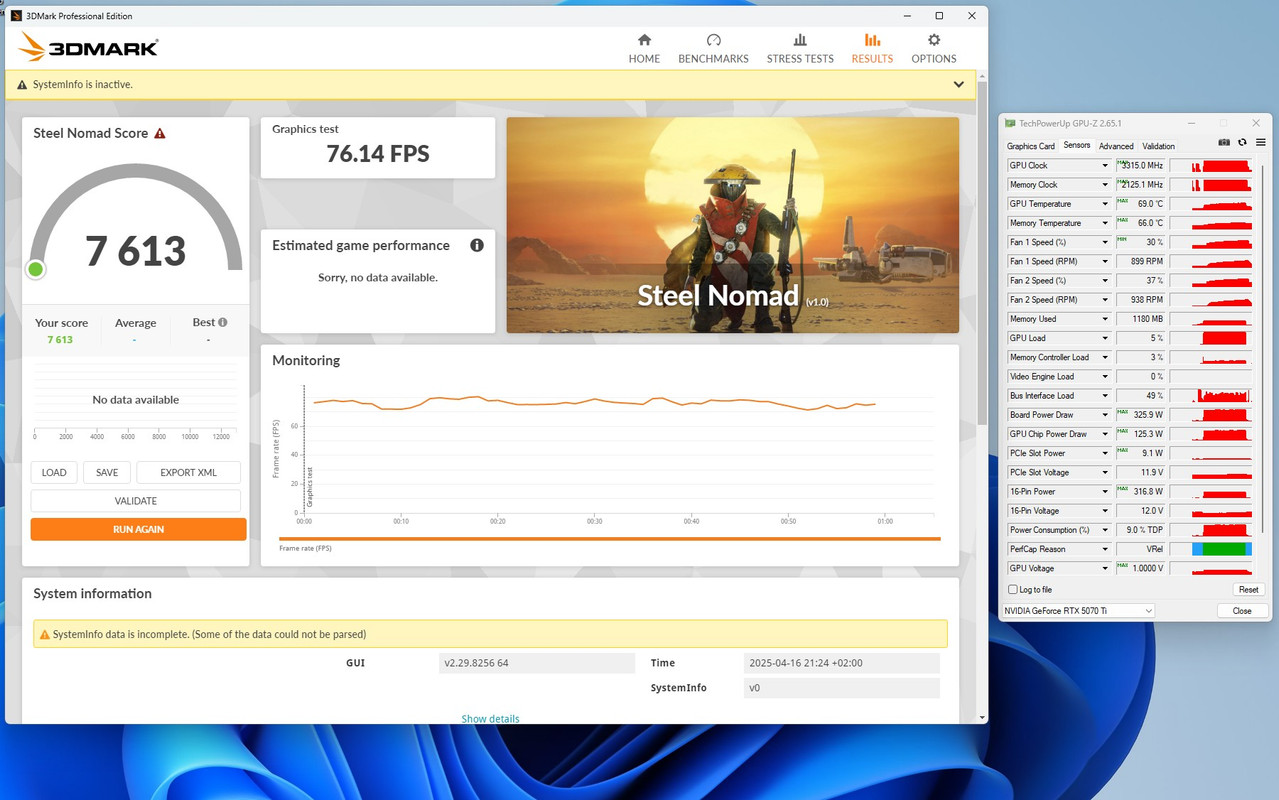
Task: Click the warning icon beside SystemInfo is inactive
Action: tap(22, 85)
